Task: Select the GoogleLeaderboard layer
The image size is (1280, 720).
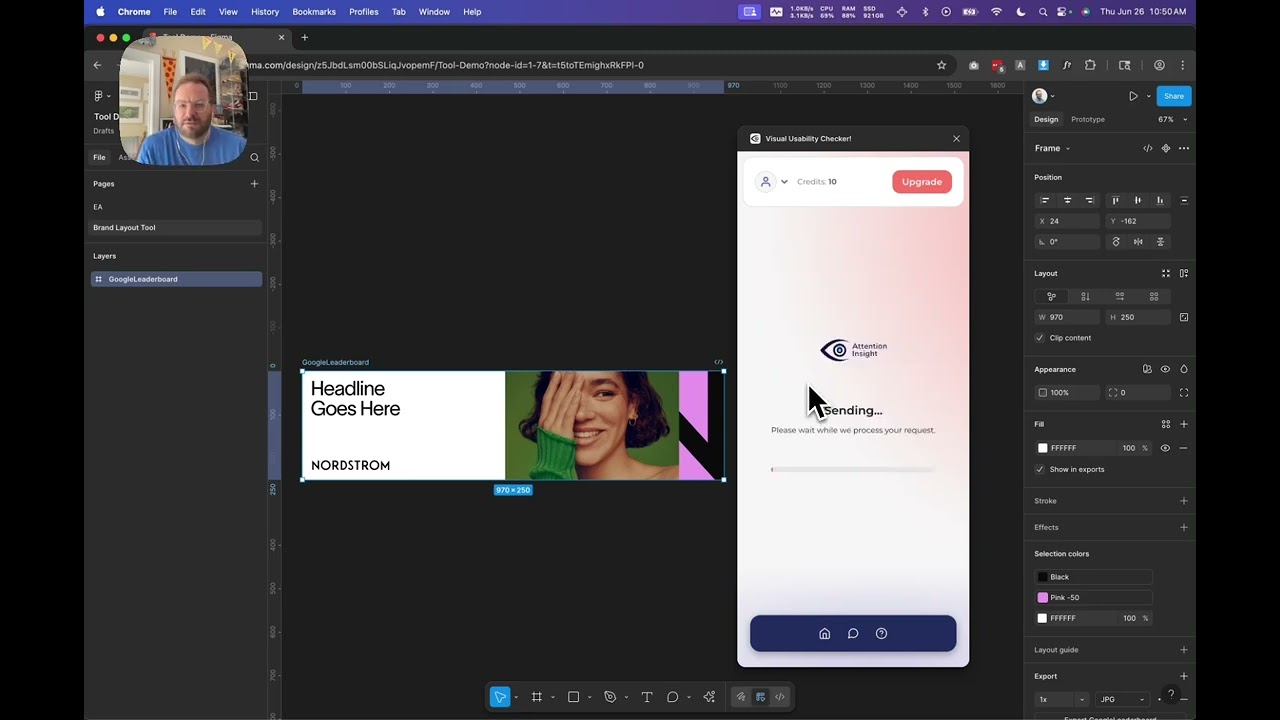Action: [x=176, y=279]
